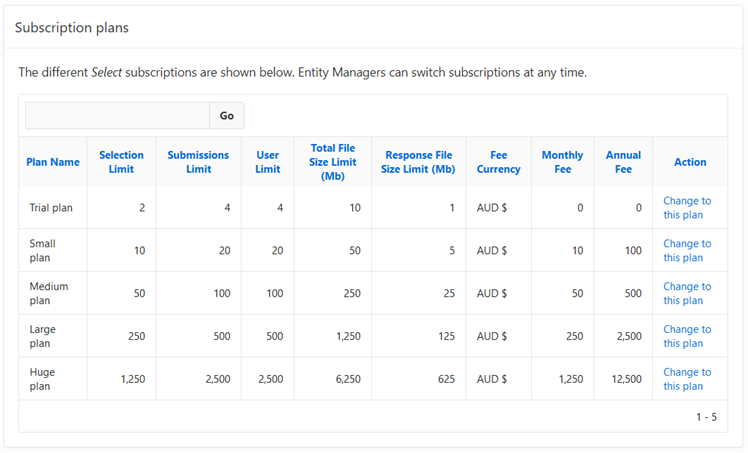Sort by Selection Limit column header

121,162
